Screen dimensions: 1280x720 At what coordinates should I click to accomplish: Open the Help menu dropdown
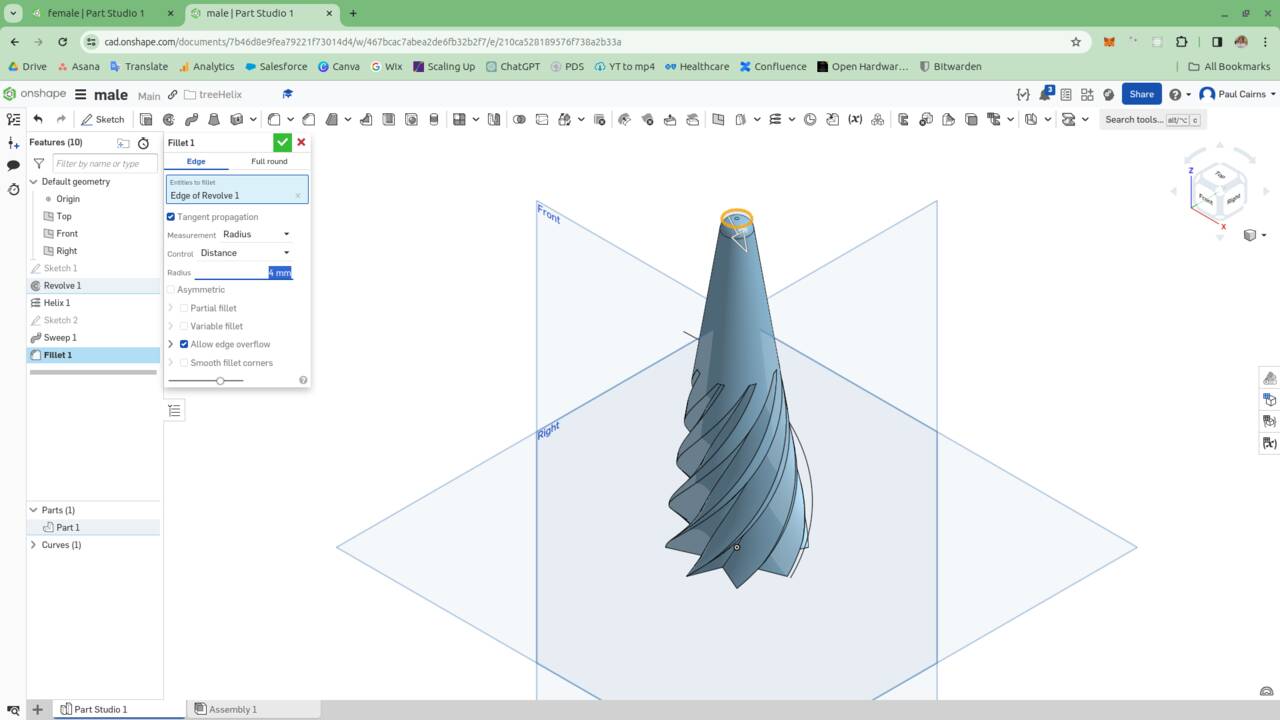[x=1179, y=94]
